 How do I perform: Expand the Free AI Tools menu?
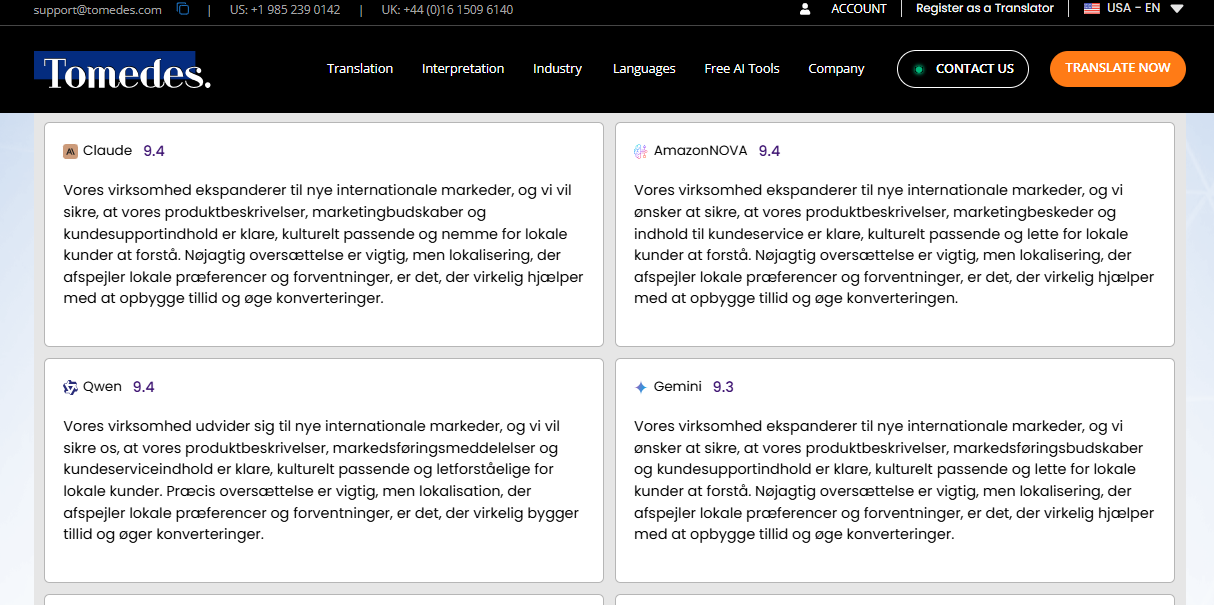pos(742,69)
